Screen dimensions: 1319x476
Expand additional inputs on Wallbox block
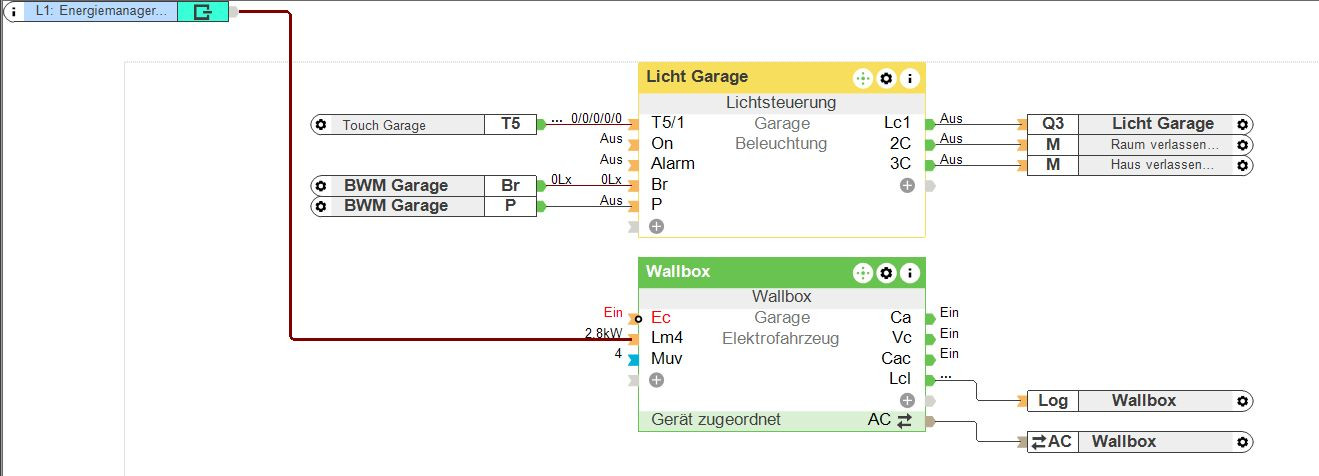tap(656, 380)
